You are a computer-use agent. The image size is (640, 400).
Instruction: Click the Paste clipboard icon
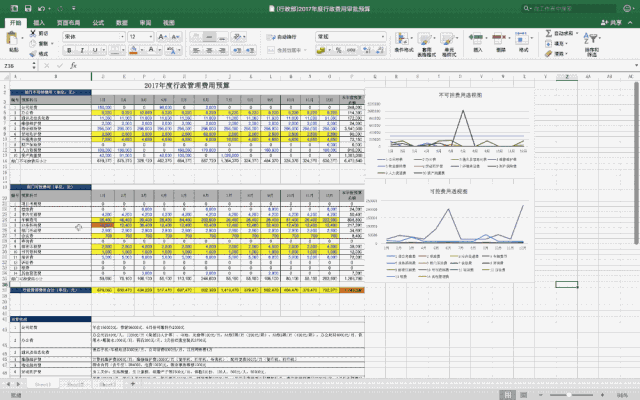[13, 38]
